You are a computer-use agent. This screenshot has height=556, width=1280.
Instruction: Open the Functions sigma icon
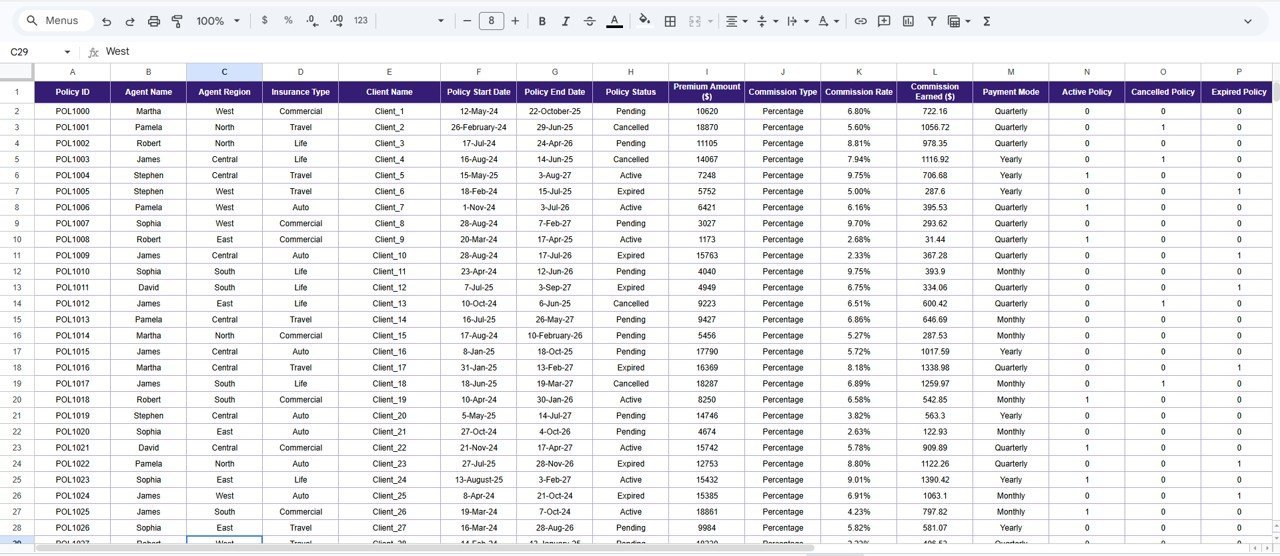986,21
